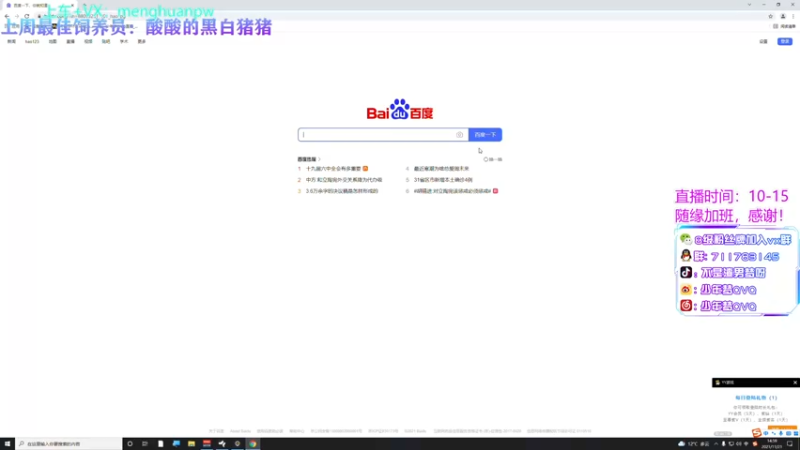
Task: Click the browser back arrow
Action: pos(7,16)
